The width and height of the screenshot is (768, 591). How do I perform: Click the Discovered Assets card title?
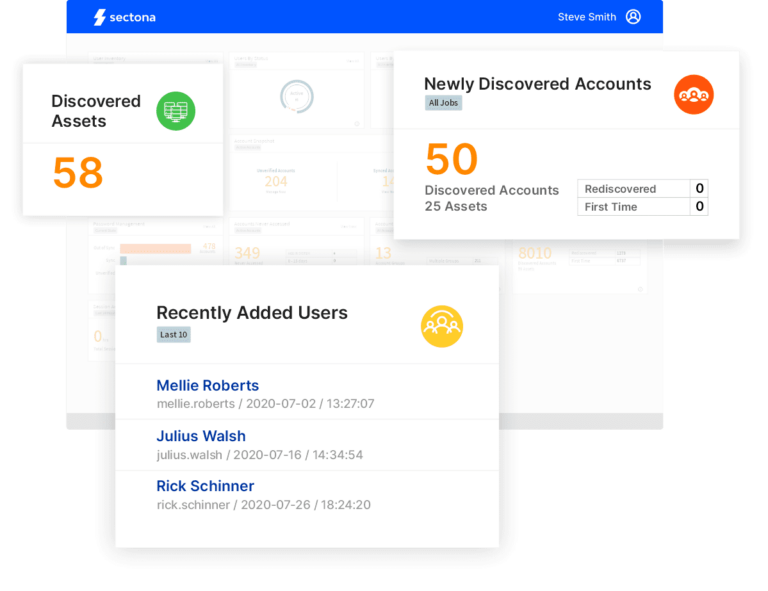[x=96, y=111]
